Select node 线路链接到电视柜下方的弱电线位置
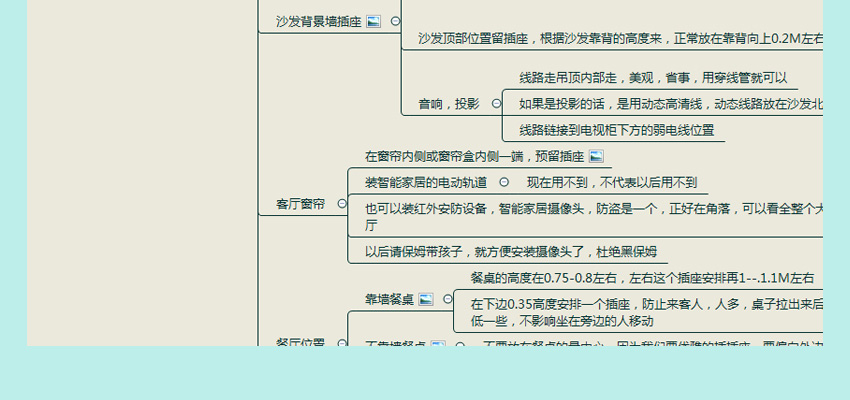 click(x=616, y=130)
